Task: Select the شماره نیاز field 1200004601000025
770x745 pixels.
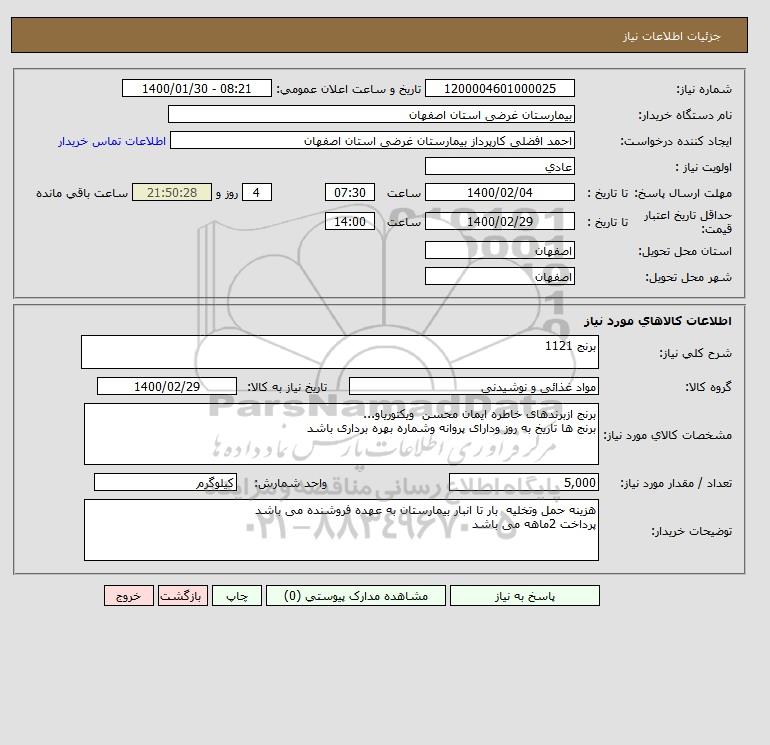Action: point(499,88)
